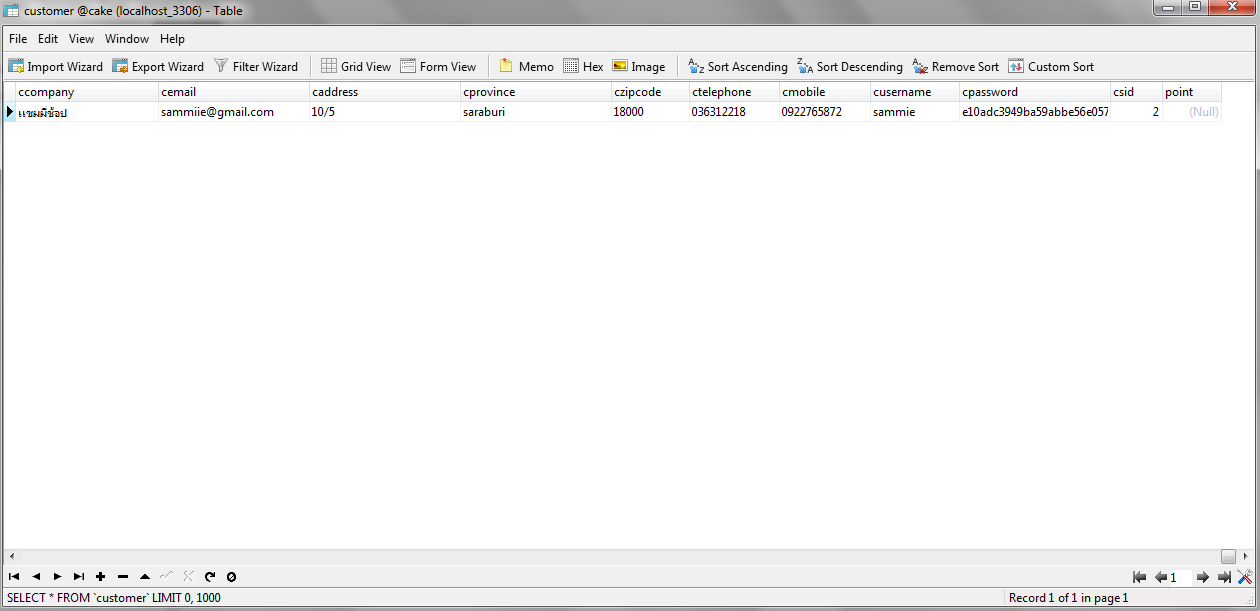Open the View menu
Image resolution: width=1260 pixels, height=611 pixels.
[81, 39]
